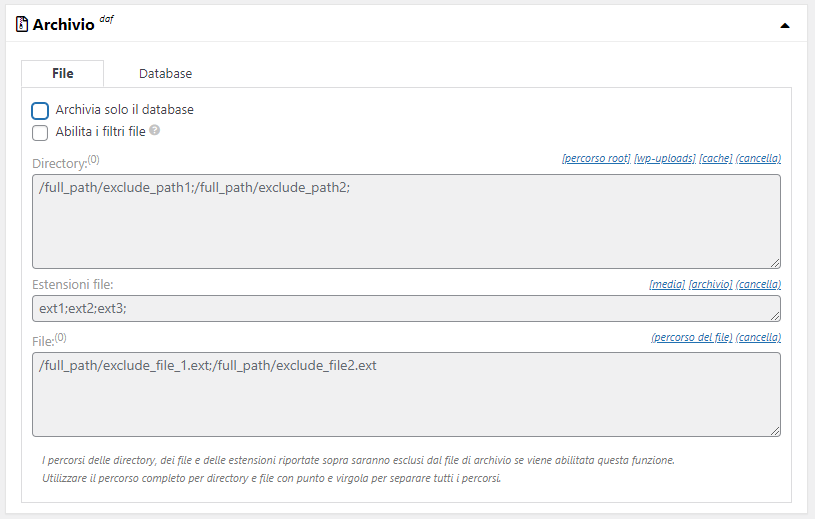Add [media] extensions via the link

click(666, 285)
